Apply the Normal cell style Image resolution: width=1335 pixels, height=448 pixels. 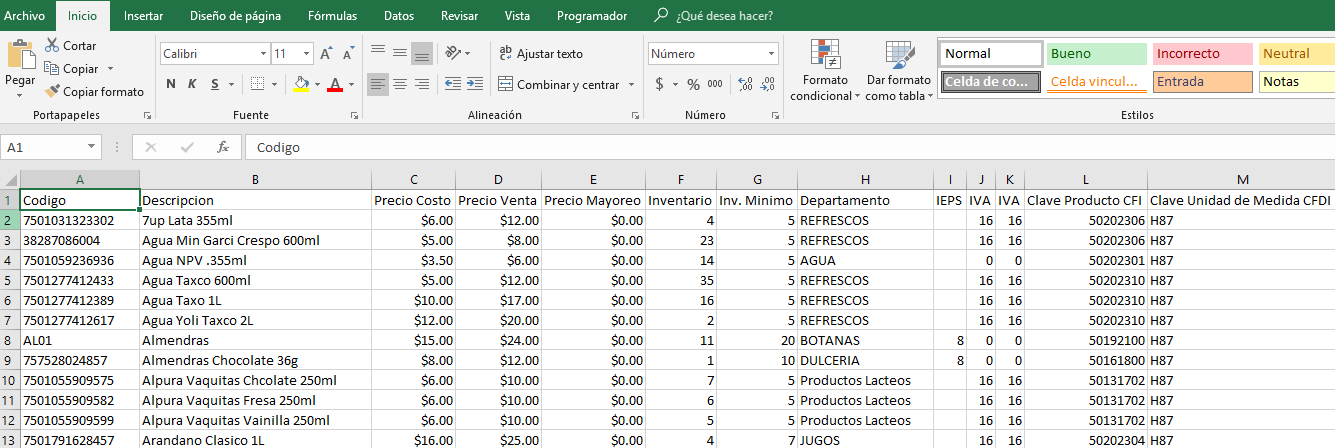991,54
